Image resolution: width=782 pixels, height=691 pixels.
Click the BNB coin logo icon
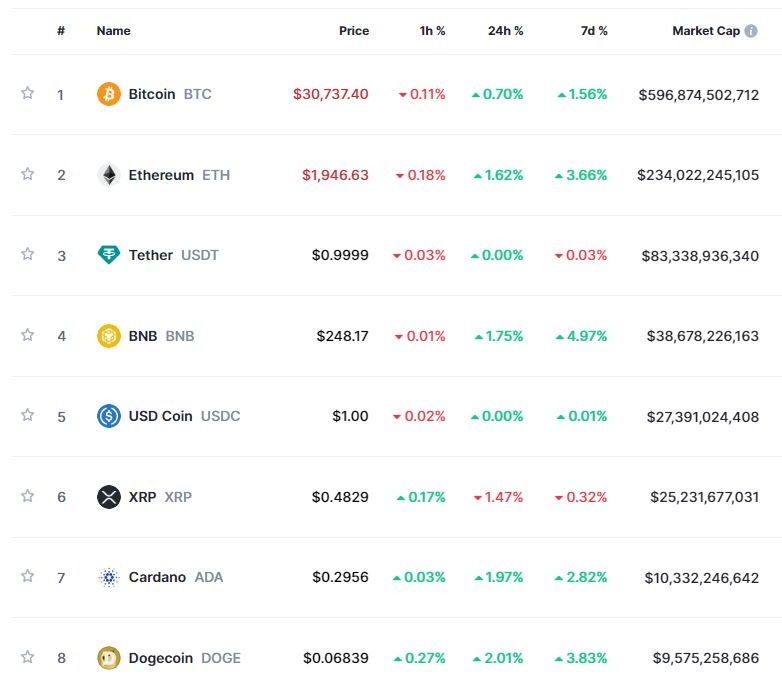(x=108, y=336)
